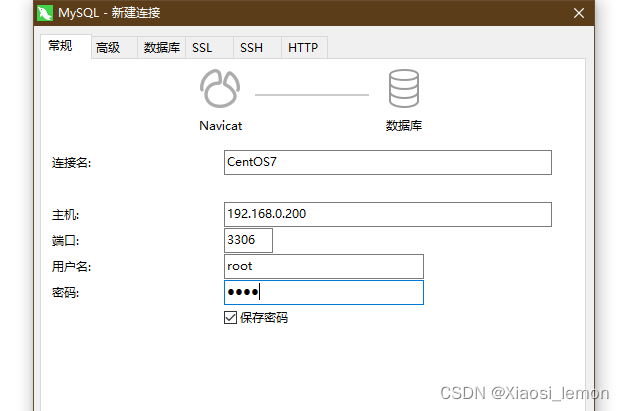Screen dimensions: 624x411
Task: Click the 用户名 label
Action: [71, 267]
